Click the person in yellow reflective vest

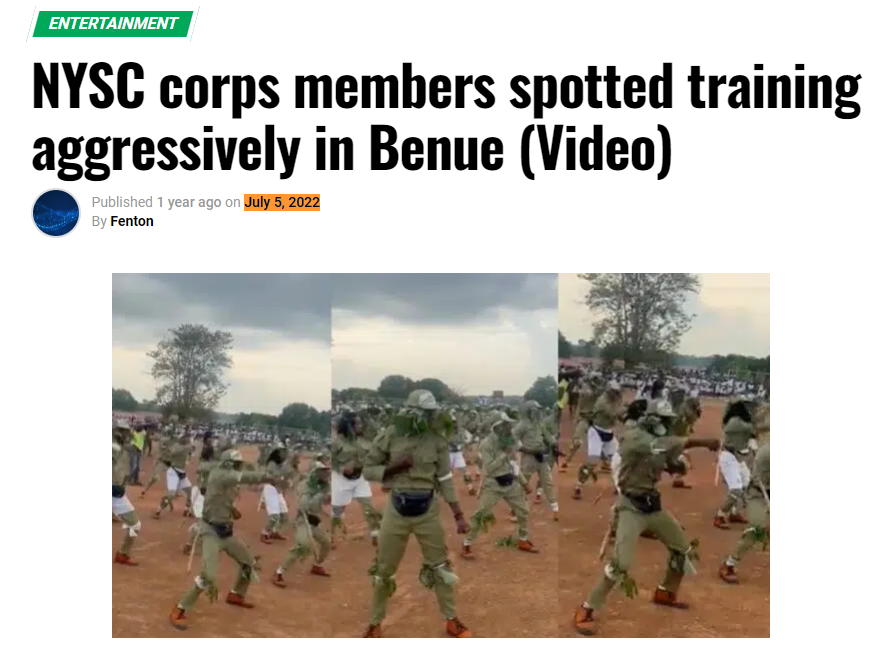click(x=136, y=453)
